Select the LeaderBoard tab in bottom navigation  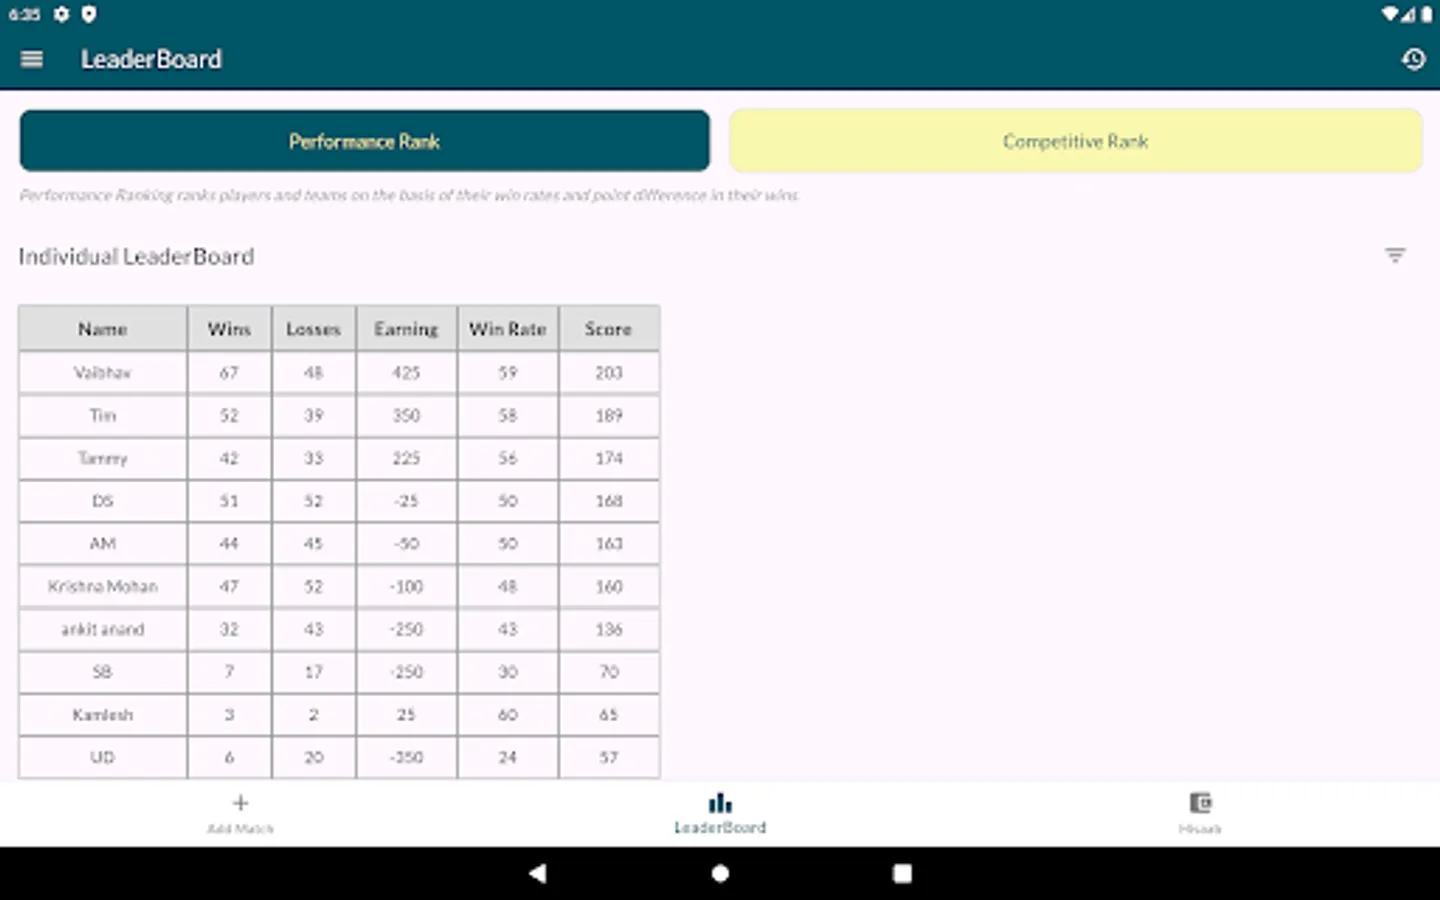720,813
